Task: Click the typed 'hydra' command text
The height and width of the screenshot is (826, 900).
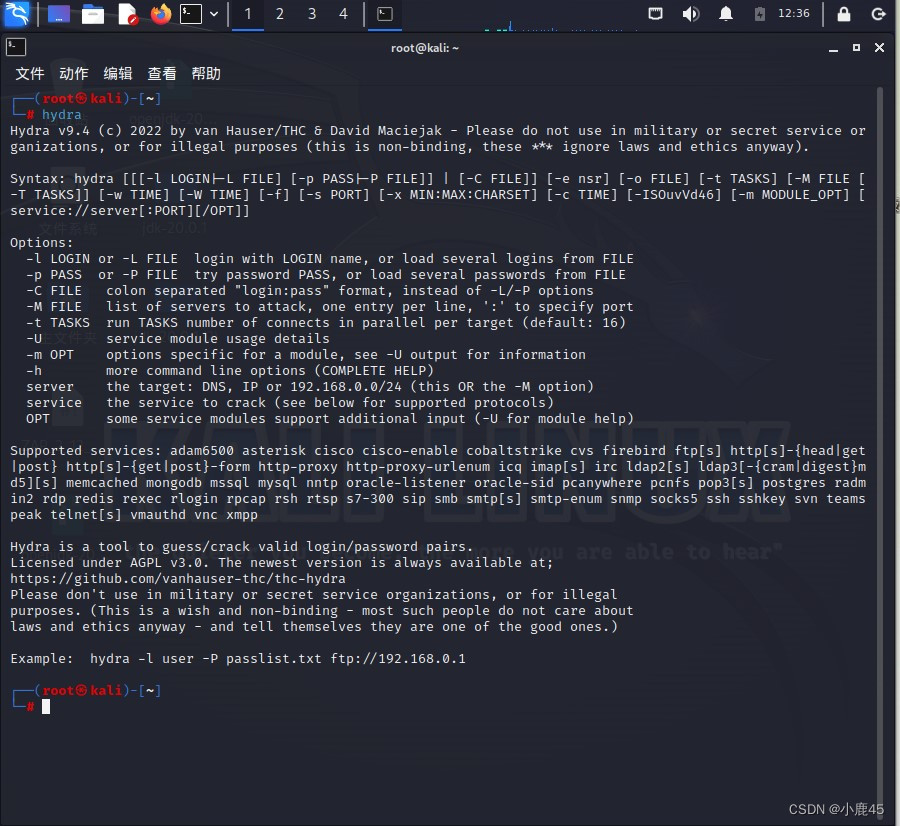Action: pos(61,115)
